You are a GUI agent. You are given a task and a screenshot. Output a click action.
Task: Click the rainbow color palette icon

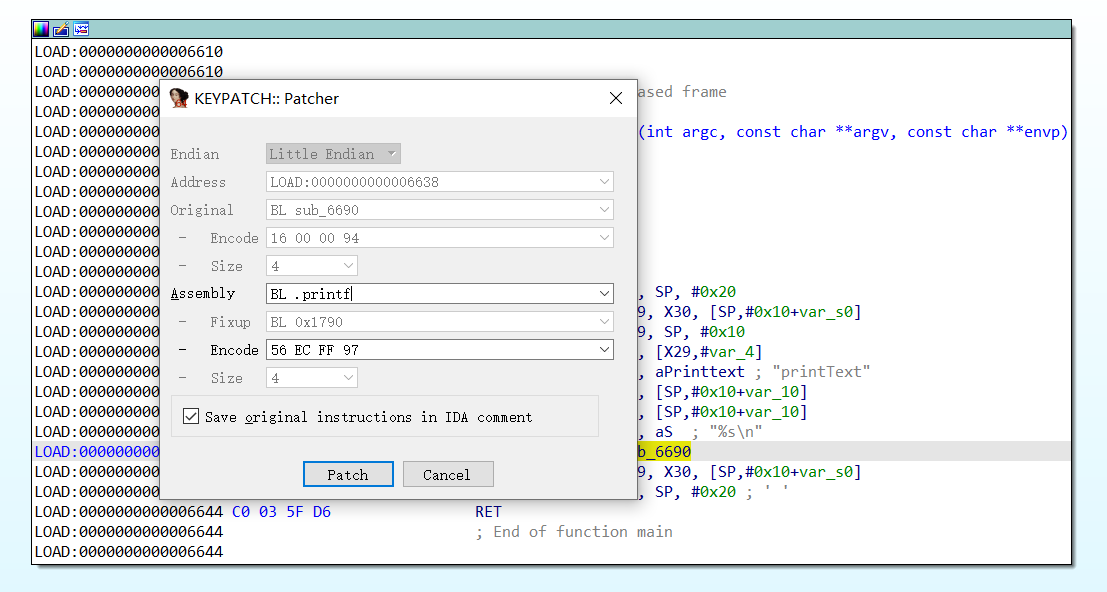click(41, 29)
